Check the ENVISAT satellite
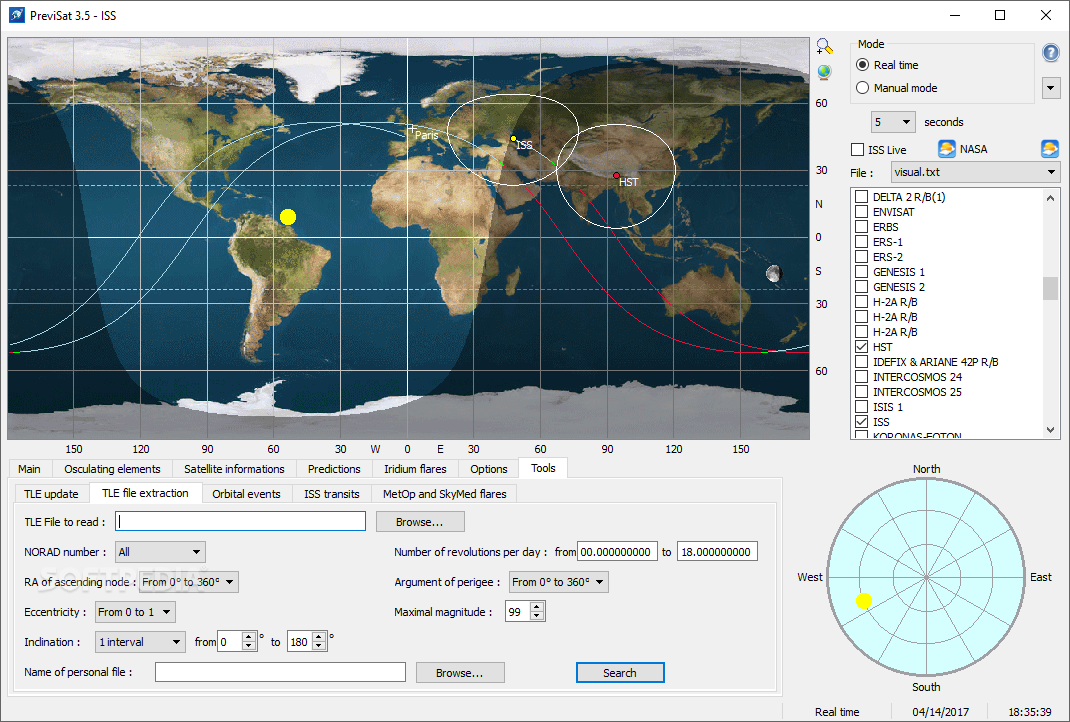The height and width of the screenshot is (722, 1070). click(862, 212)
